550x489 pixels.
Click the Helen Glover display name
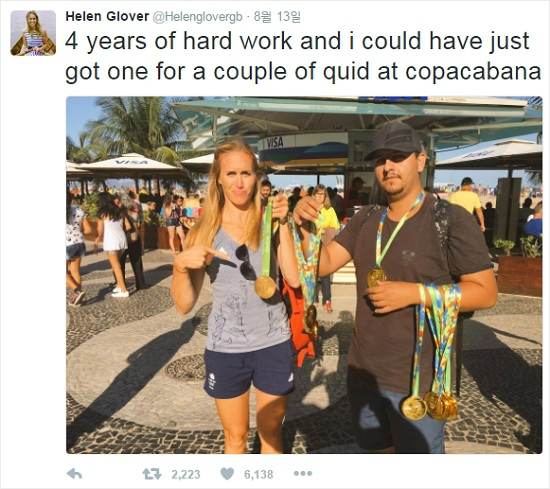coord(107,16)
